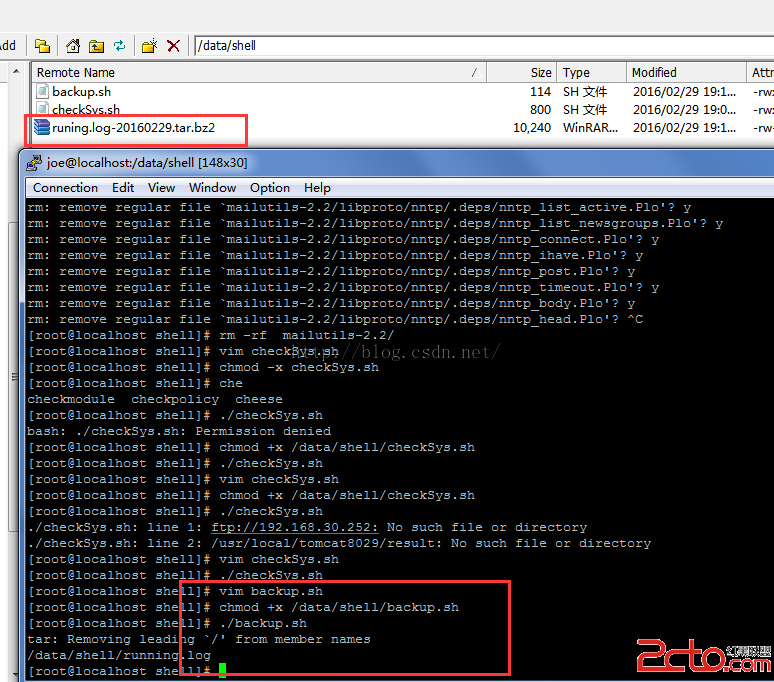Click the left pane scroll-up arrow
The image size is (774, 682).
16,72
